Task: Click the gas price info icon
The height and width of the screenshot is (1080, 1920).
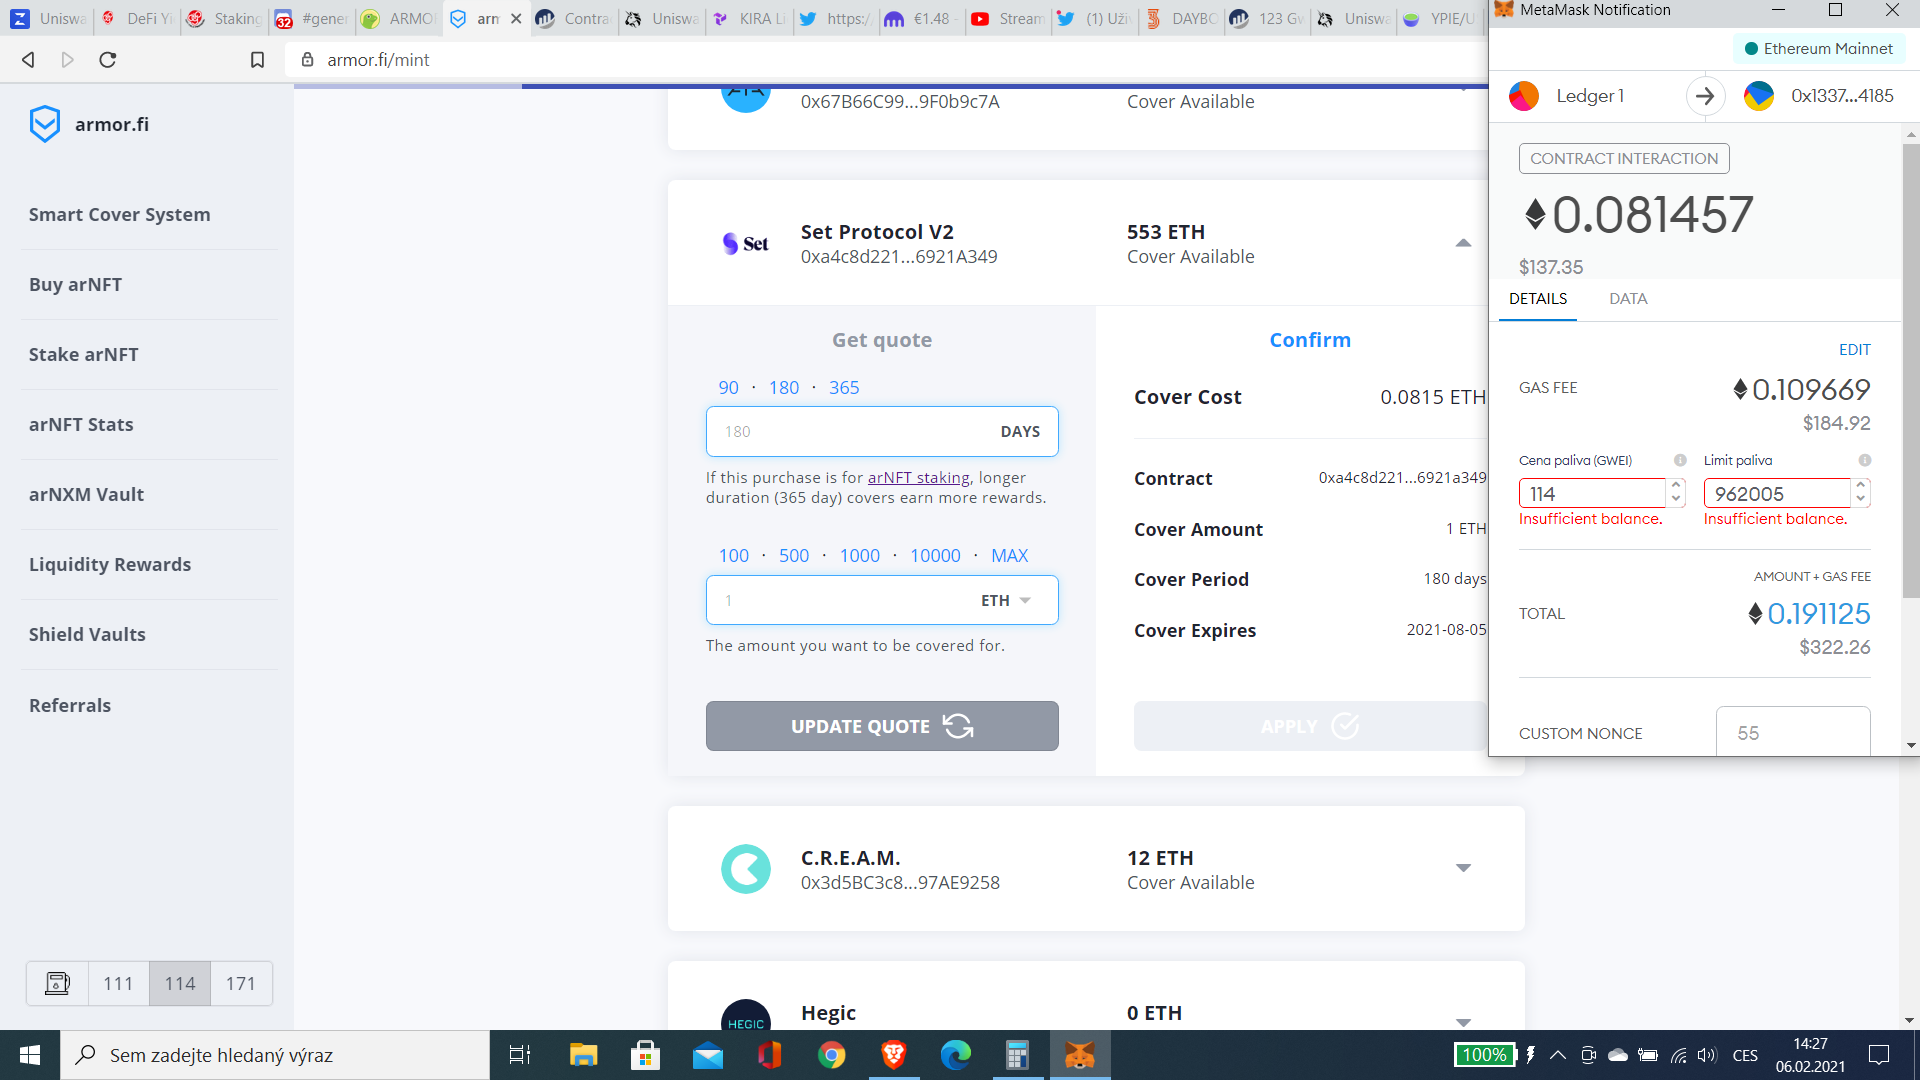Action: click(x=1680, y=460)
